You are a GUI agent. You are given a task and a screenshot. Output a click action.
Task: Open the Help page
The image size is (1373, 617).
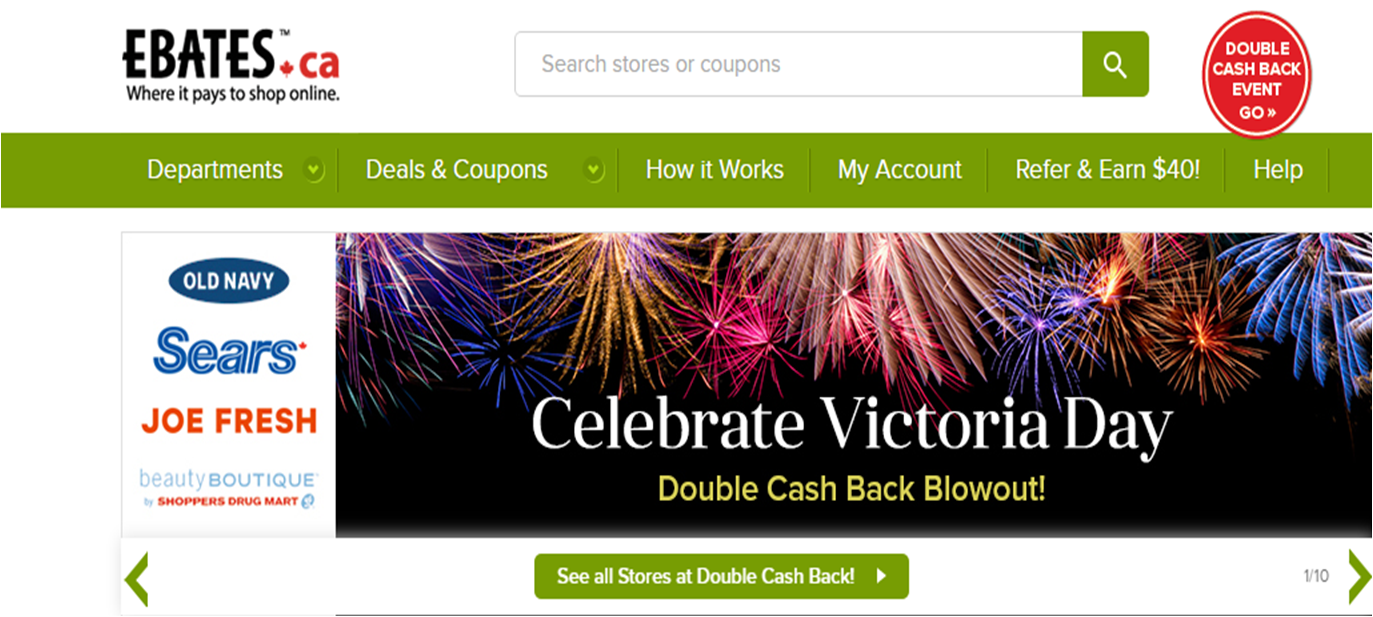tap(1278, 170)
